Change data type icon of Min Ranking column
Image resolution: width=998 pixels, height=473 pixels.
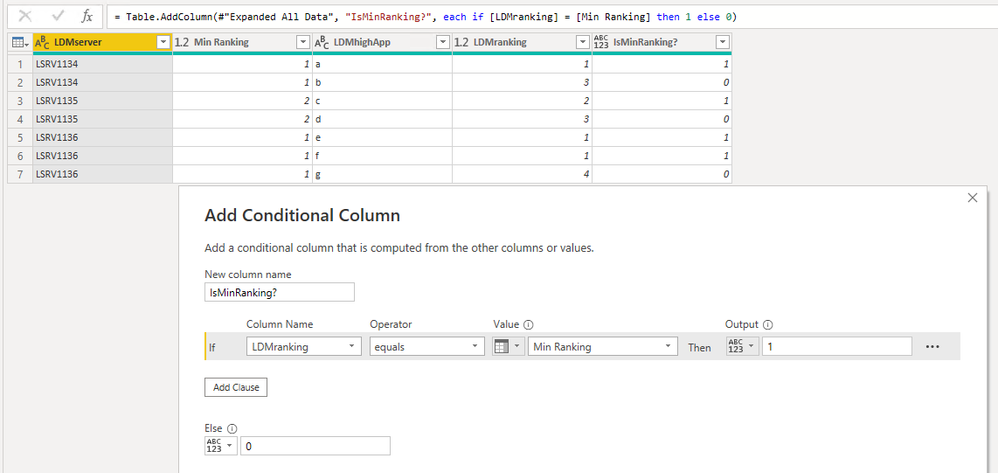pos(182,43)
